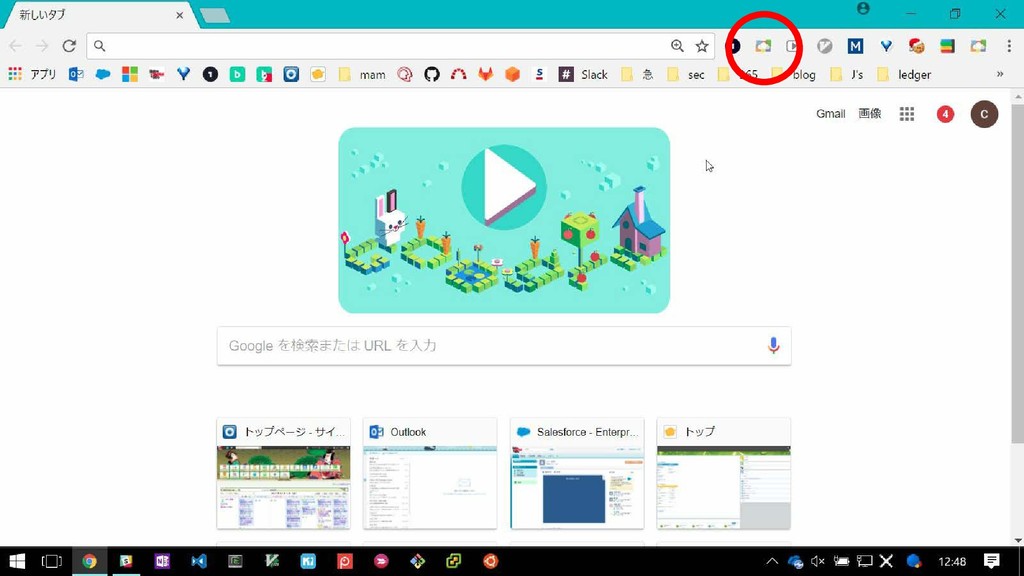Open the battery status tray icon
The height and width of the screenshot is (576, 1024).
tap(842, 561)
